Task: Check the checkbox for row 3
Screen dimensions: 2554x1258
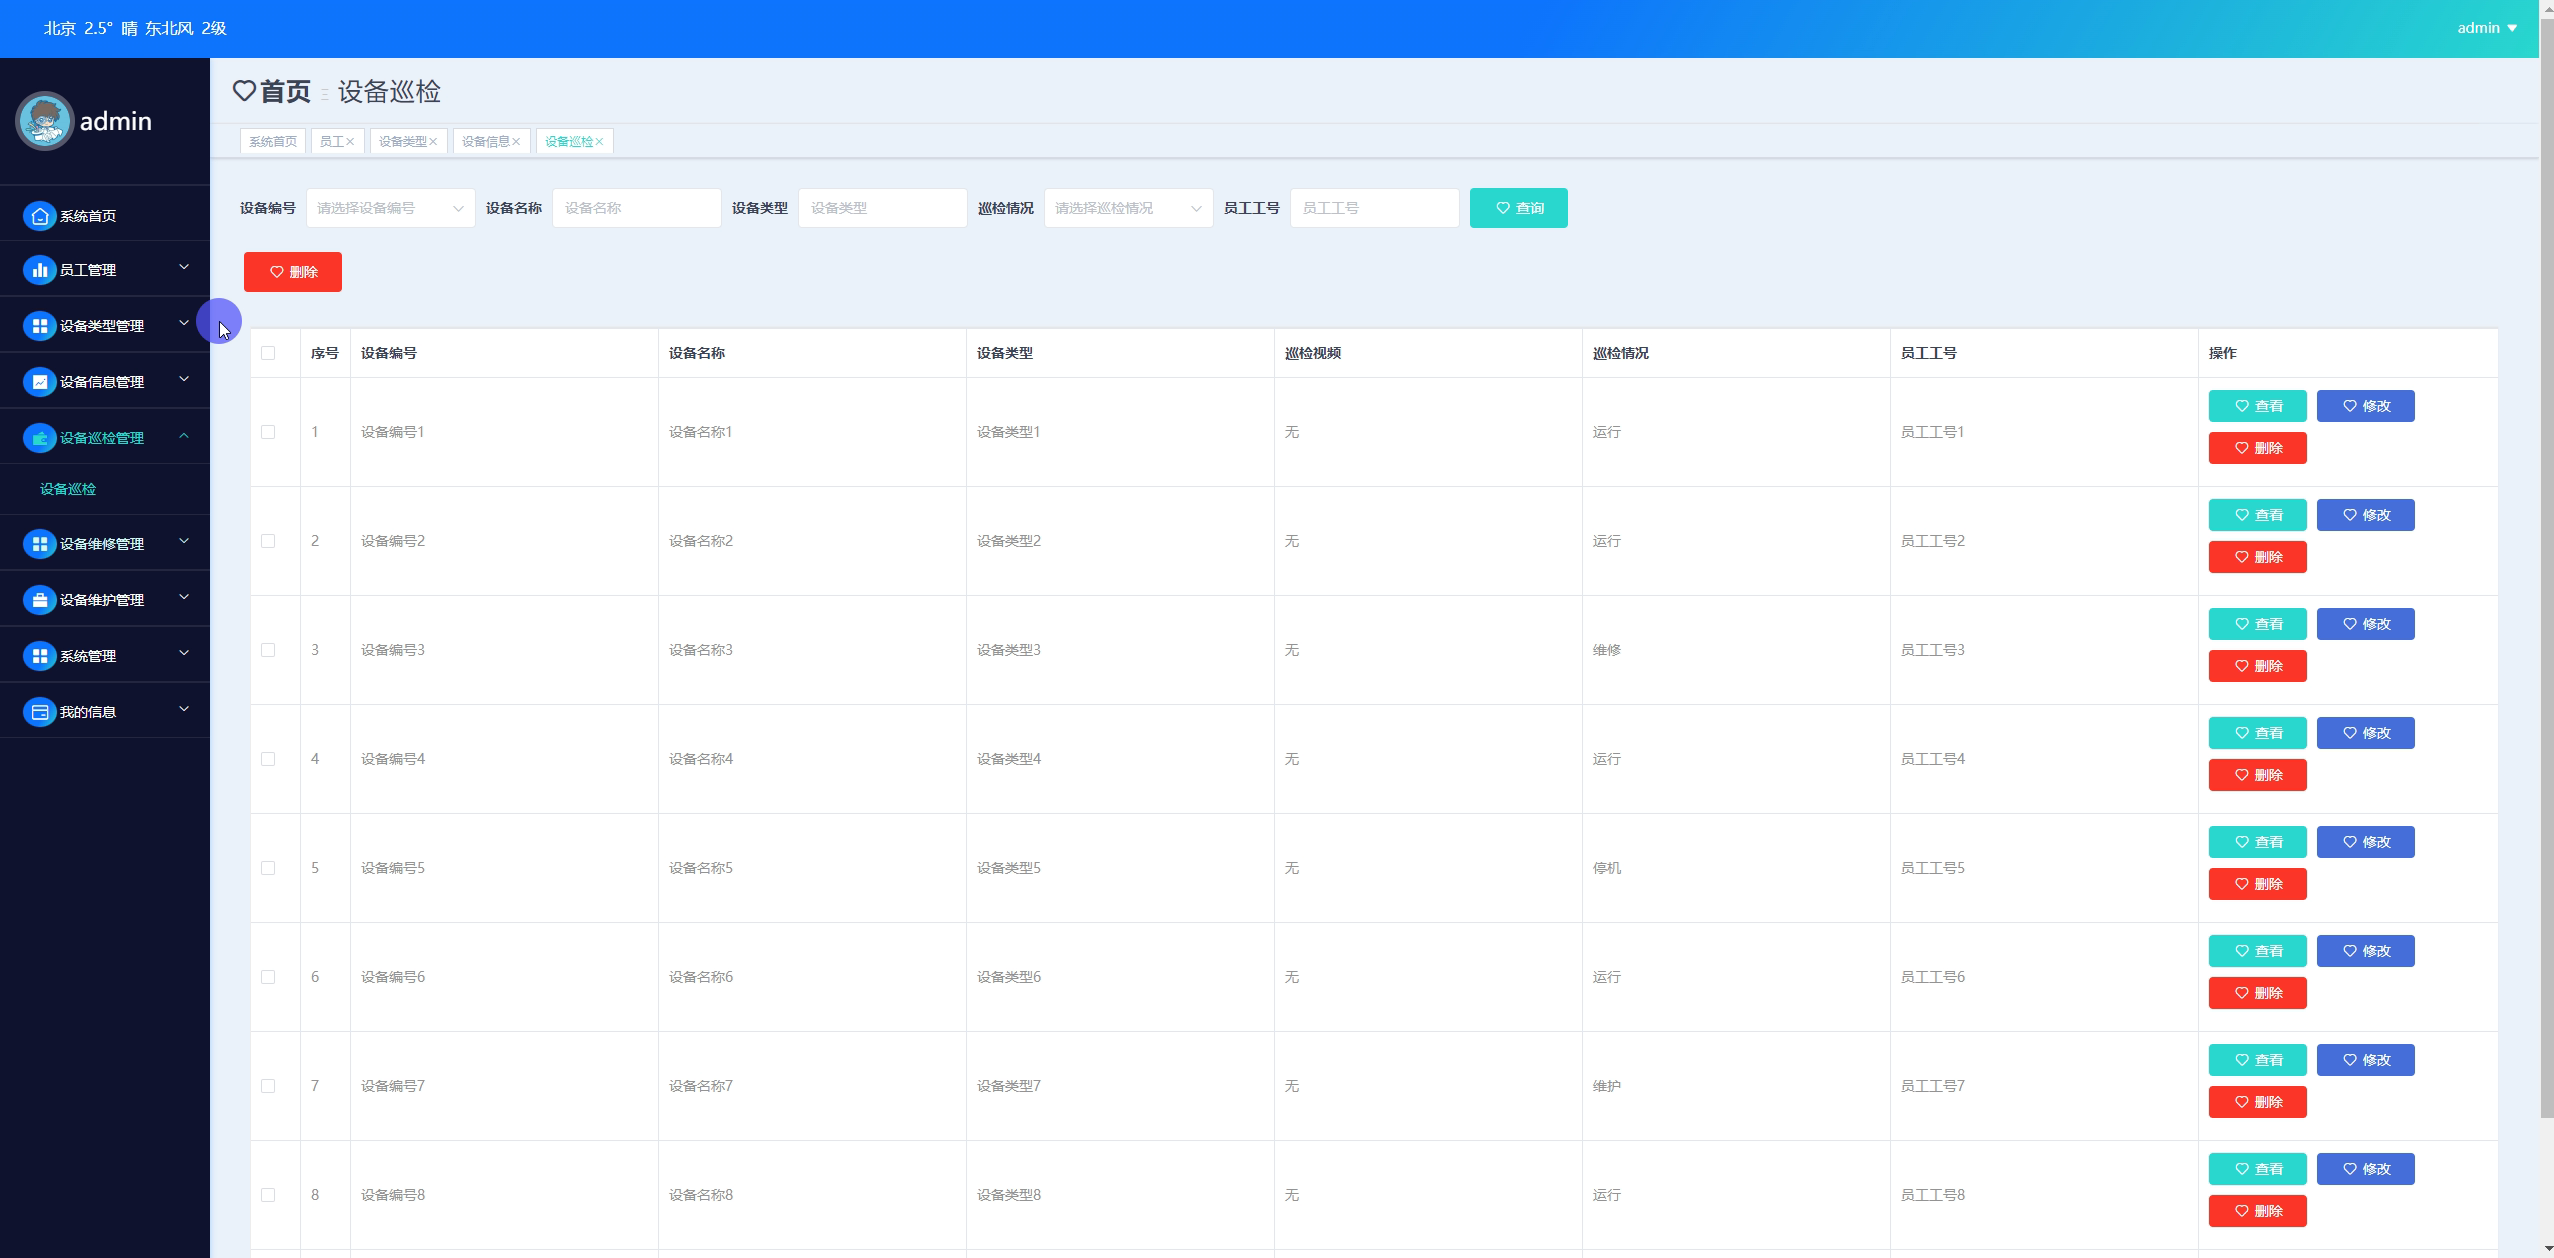Action: pos(268,650)
